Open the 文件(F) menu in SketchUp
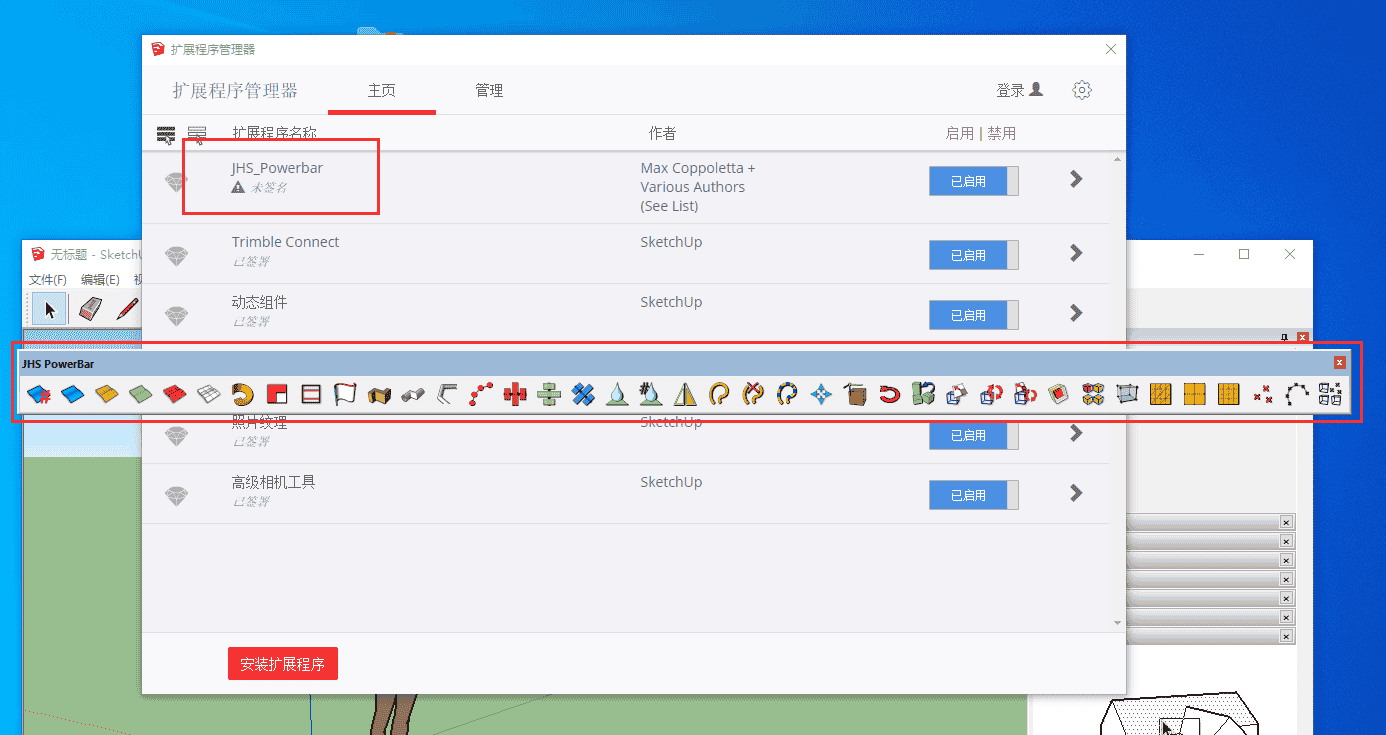The image size is (1386, 735). click(48, 280)
